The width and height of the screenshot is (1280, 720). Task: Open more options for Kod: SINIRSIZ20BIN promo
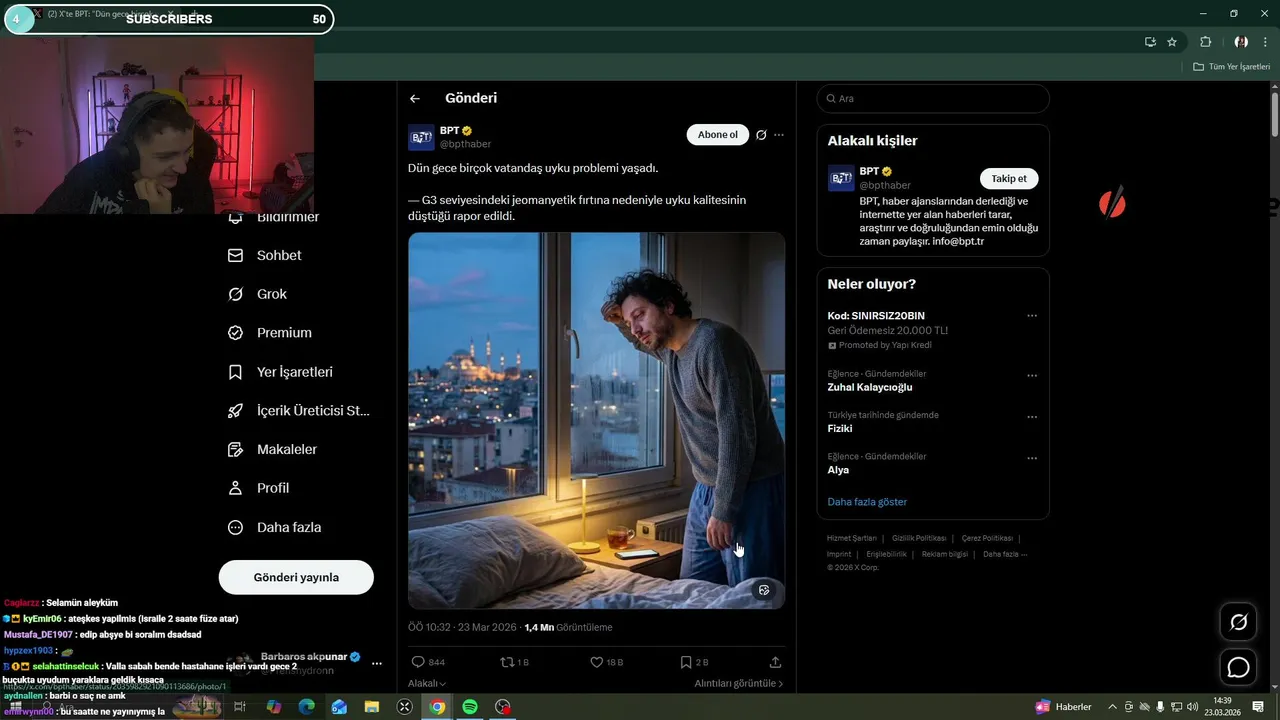click(1032, 316)
